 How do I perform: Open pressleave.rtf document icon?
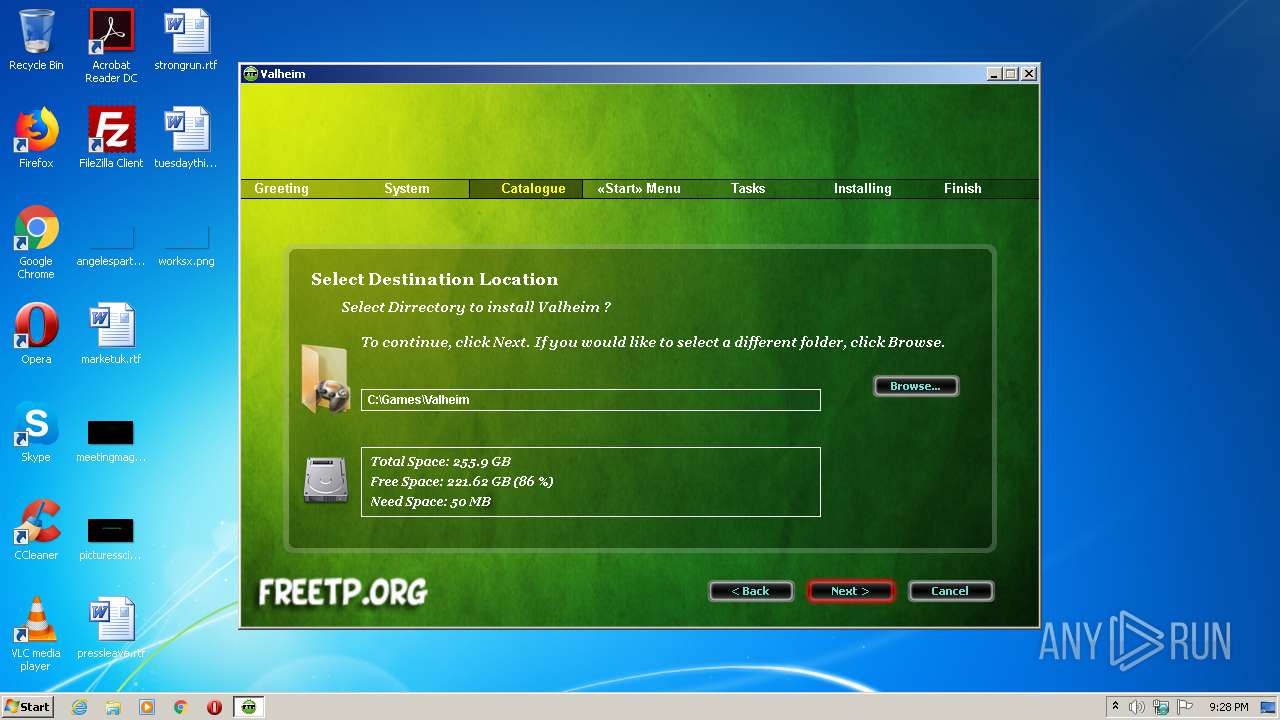tap(111, 628)
